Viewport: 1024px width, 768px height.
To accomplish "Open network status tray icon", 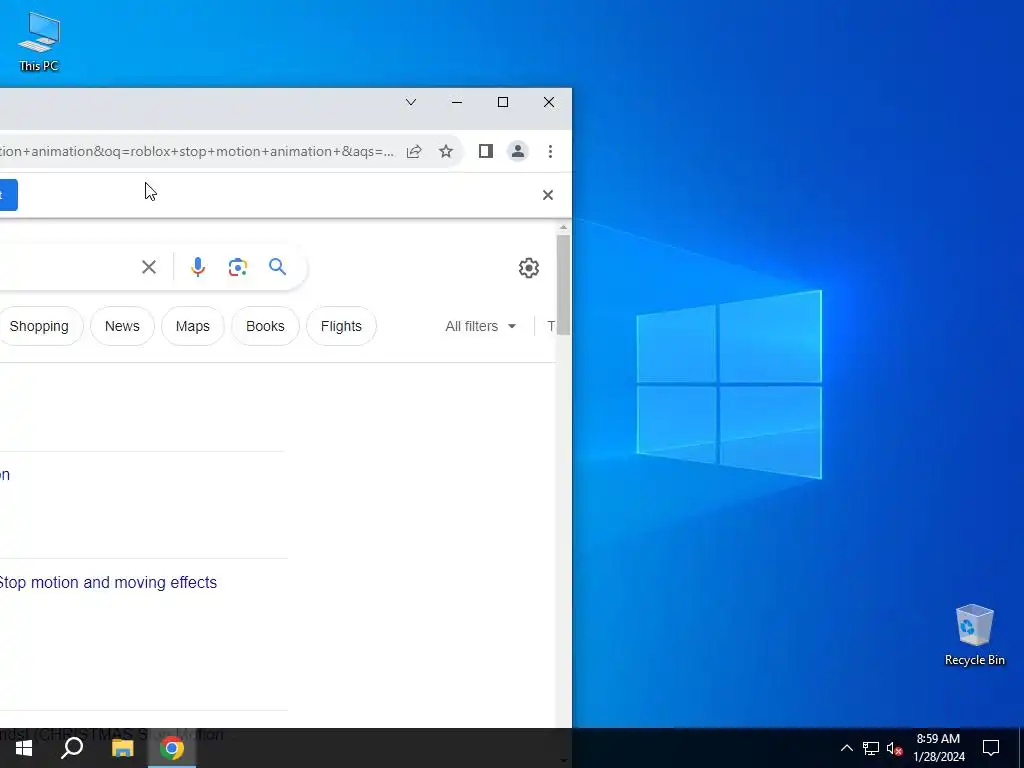I will tap(871, 748).
